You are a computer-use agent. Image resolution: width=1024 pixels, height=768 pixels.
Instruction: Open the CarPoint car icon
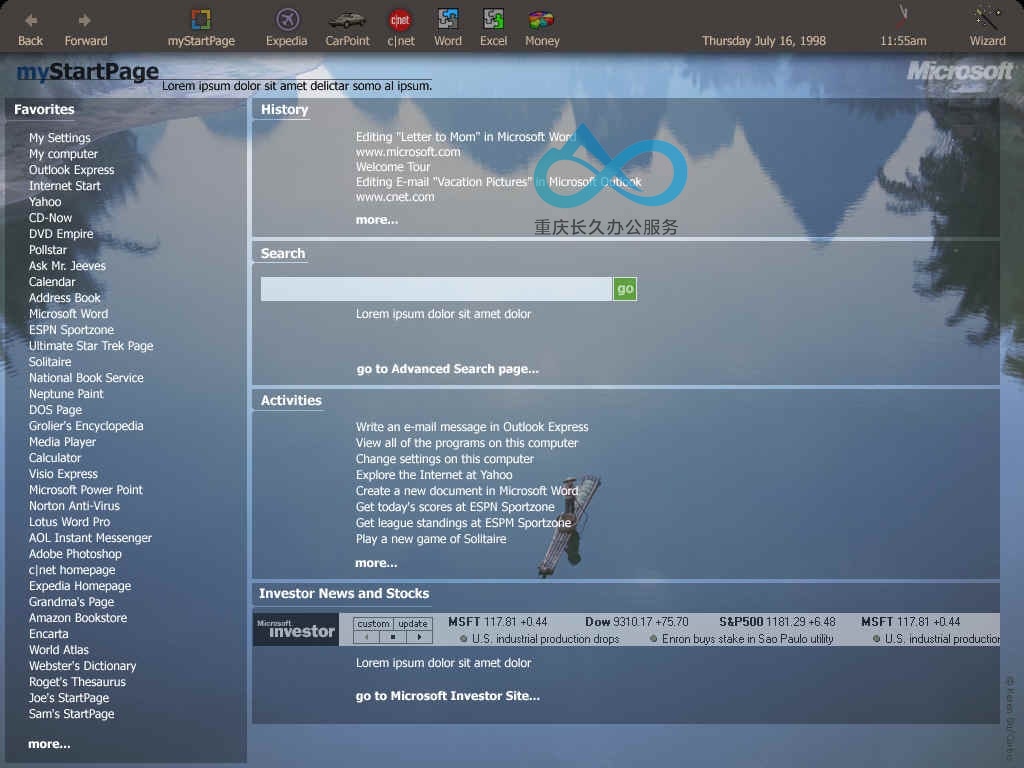tap(347, 20)
